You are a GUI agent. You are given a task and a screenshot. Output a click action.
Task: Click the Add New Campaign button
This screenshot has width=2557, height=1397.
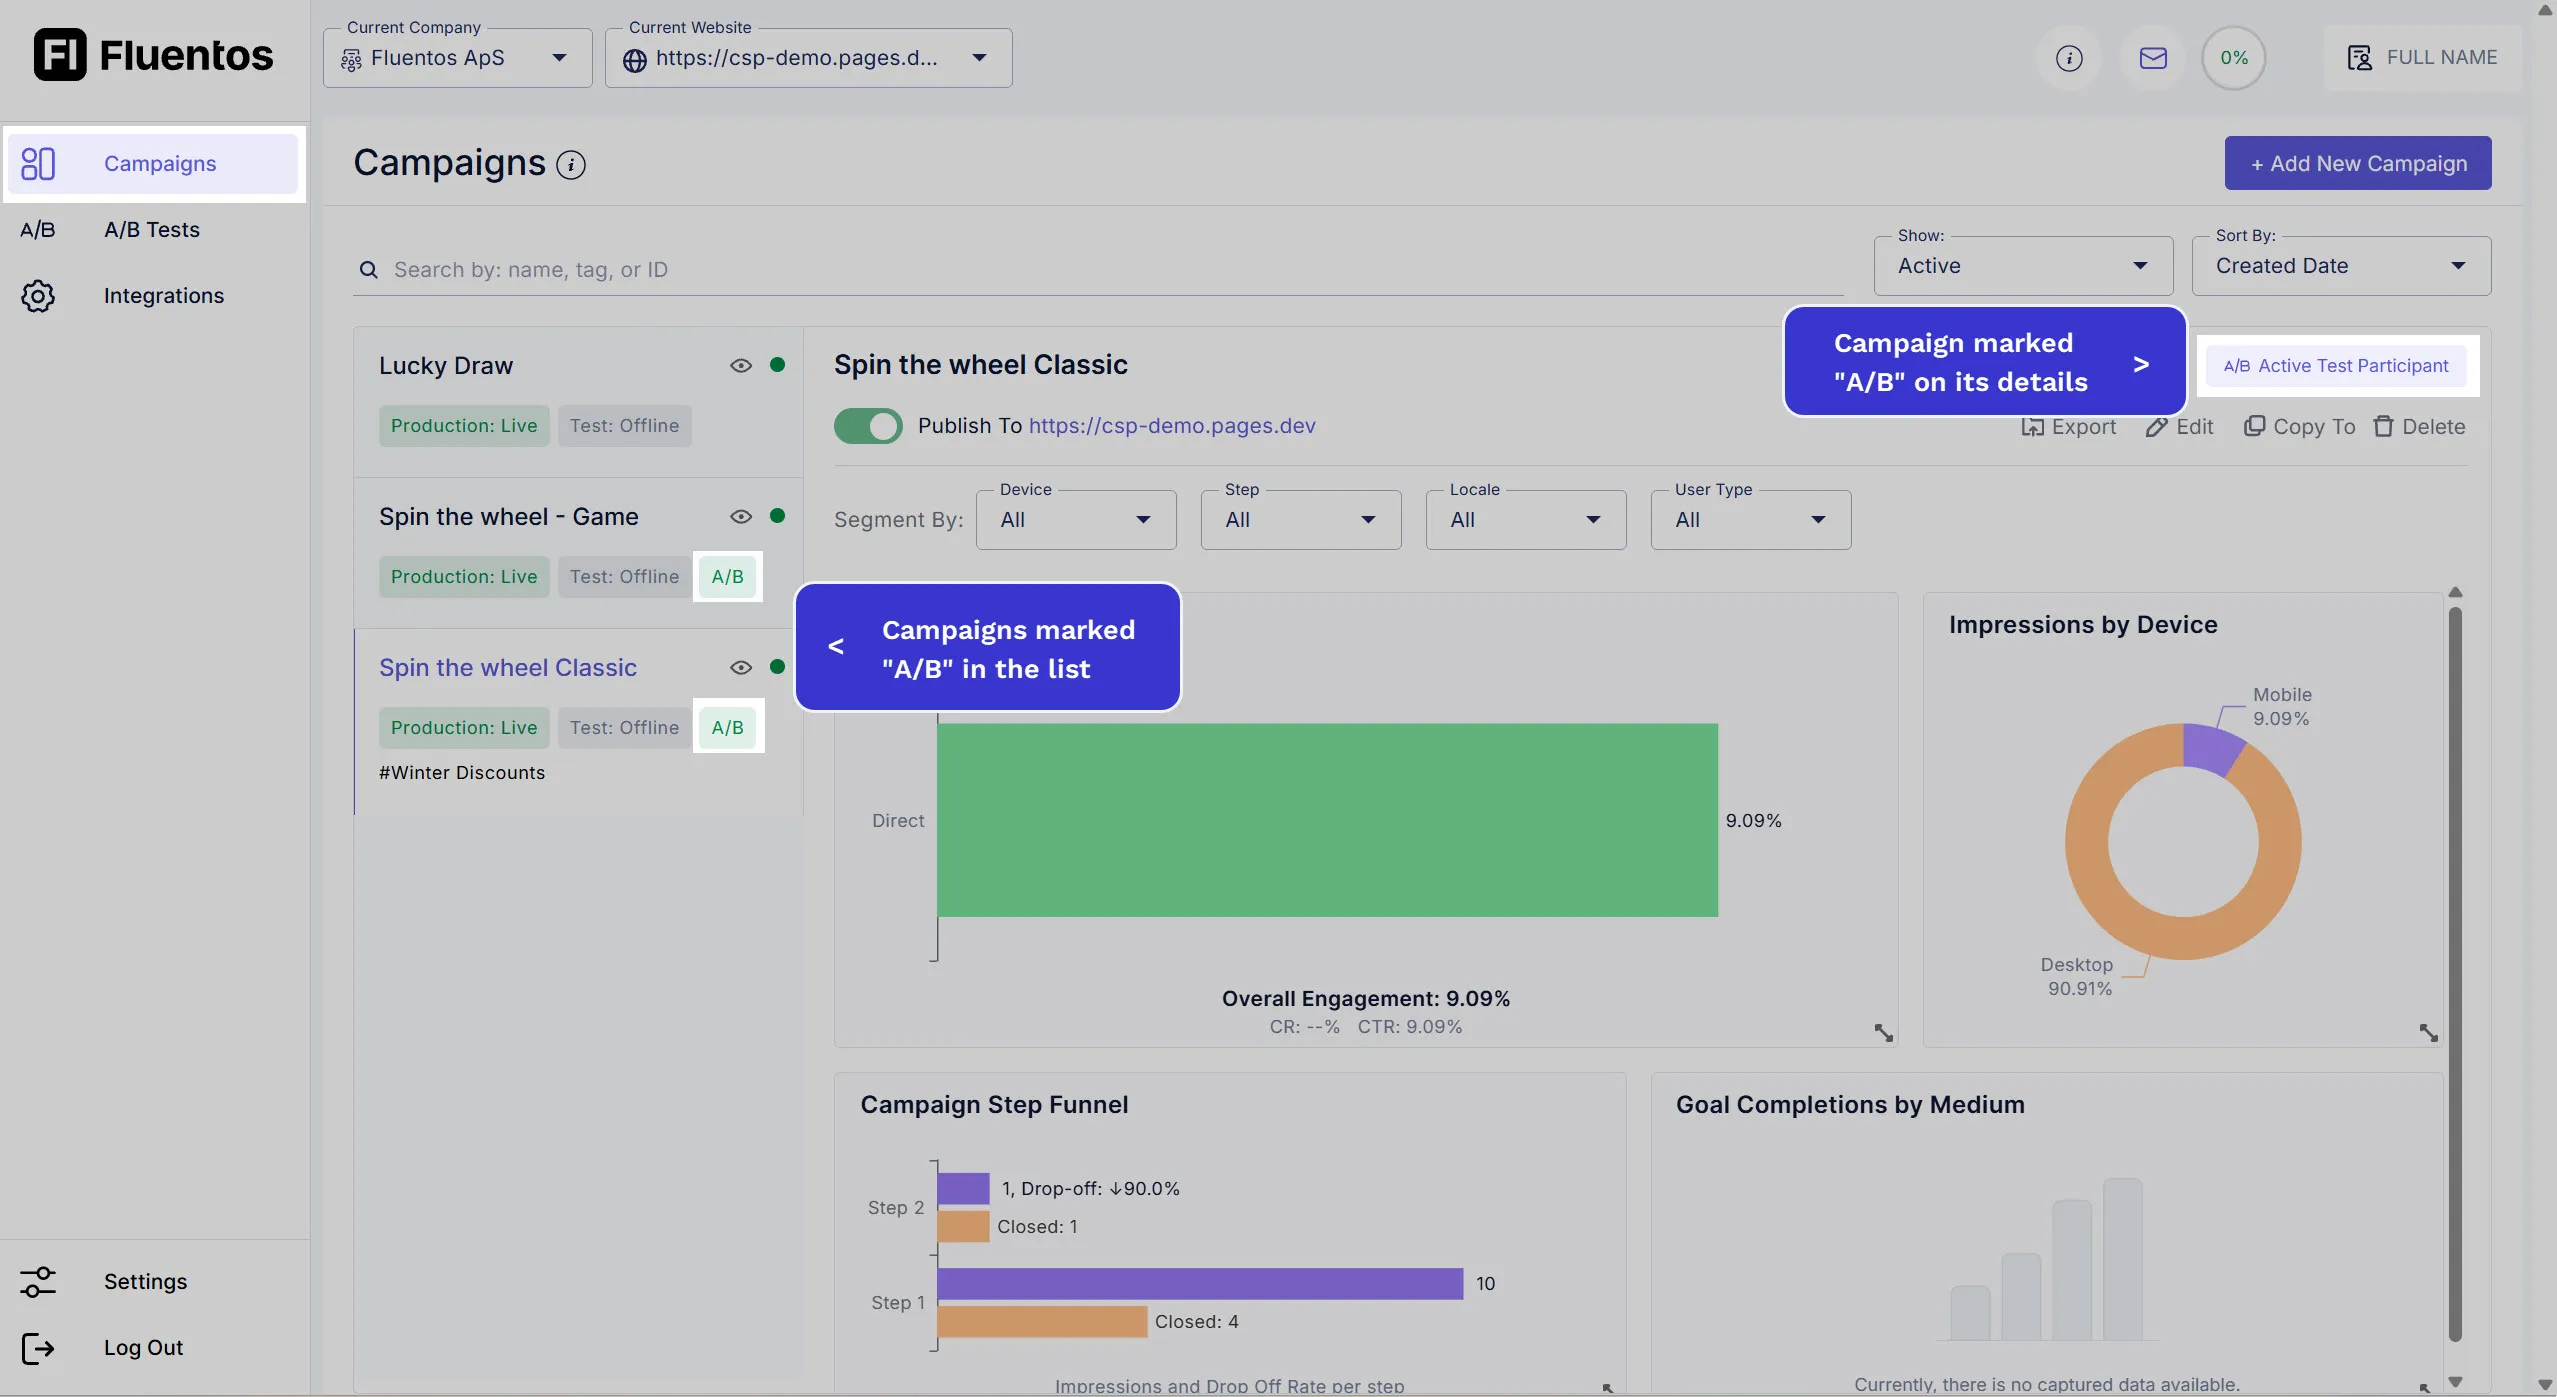[x=2356, y=162]
